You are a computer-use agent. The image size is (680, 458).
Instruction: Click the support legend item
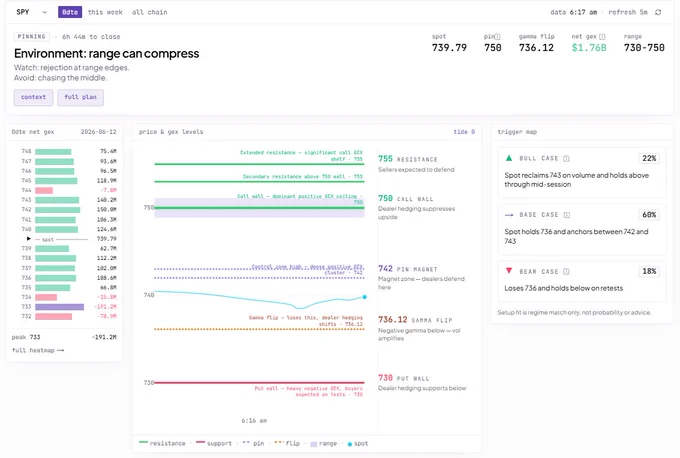(214, 443)
